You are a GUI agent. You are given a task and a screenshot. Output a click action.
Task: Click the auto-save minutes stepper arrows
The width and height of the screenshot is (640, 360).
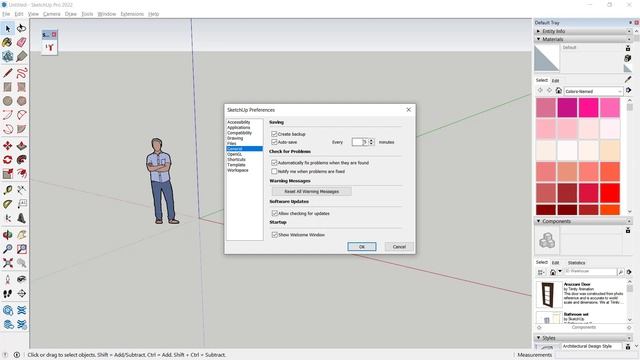[x=371, y=142]
